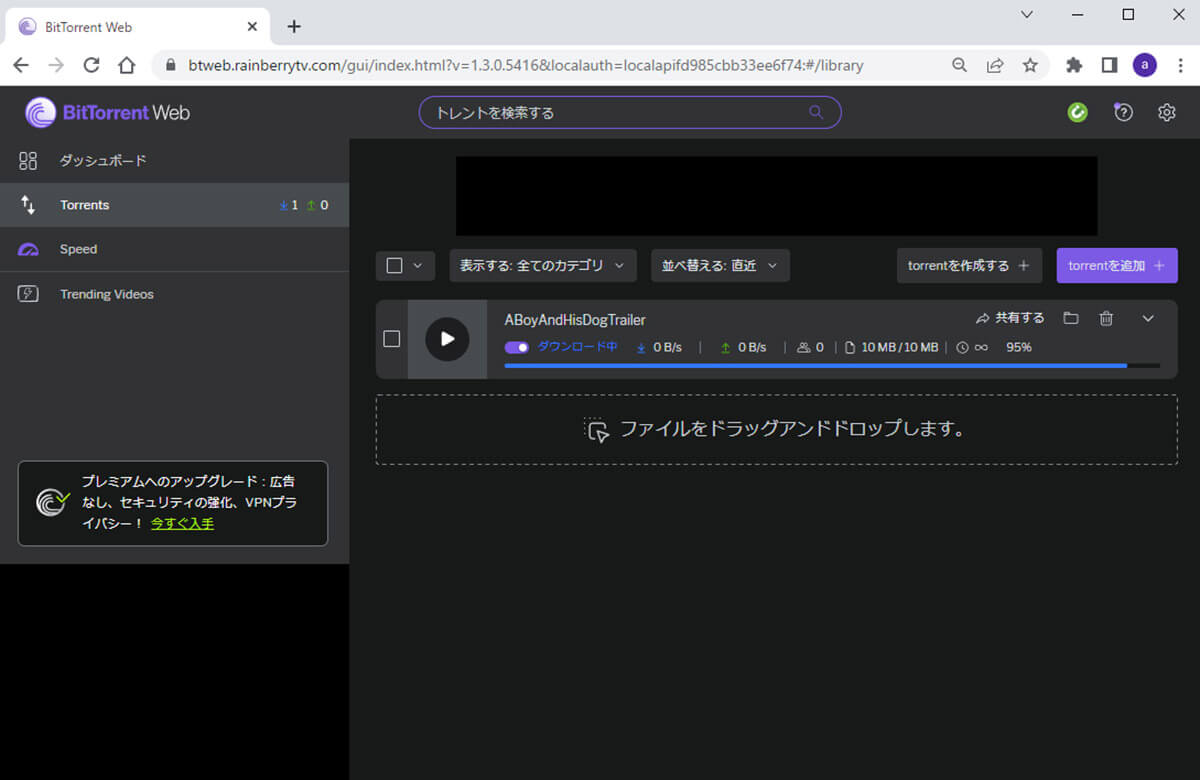This screenshot has width=1200, height=780.
Task: Click the torrentを作成する button
Action: tap(969, 266)
